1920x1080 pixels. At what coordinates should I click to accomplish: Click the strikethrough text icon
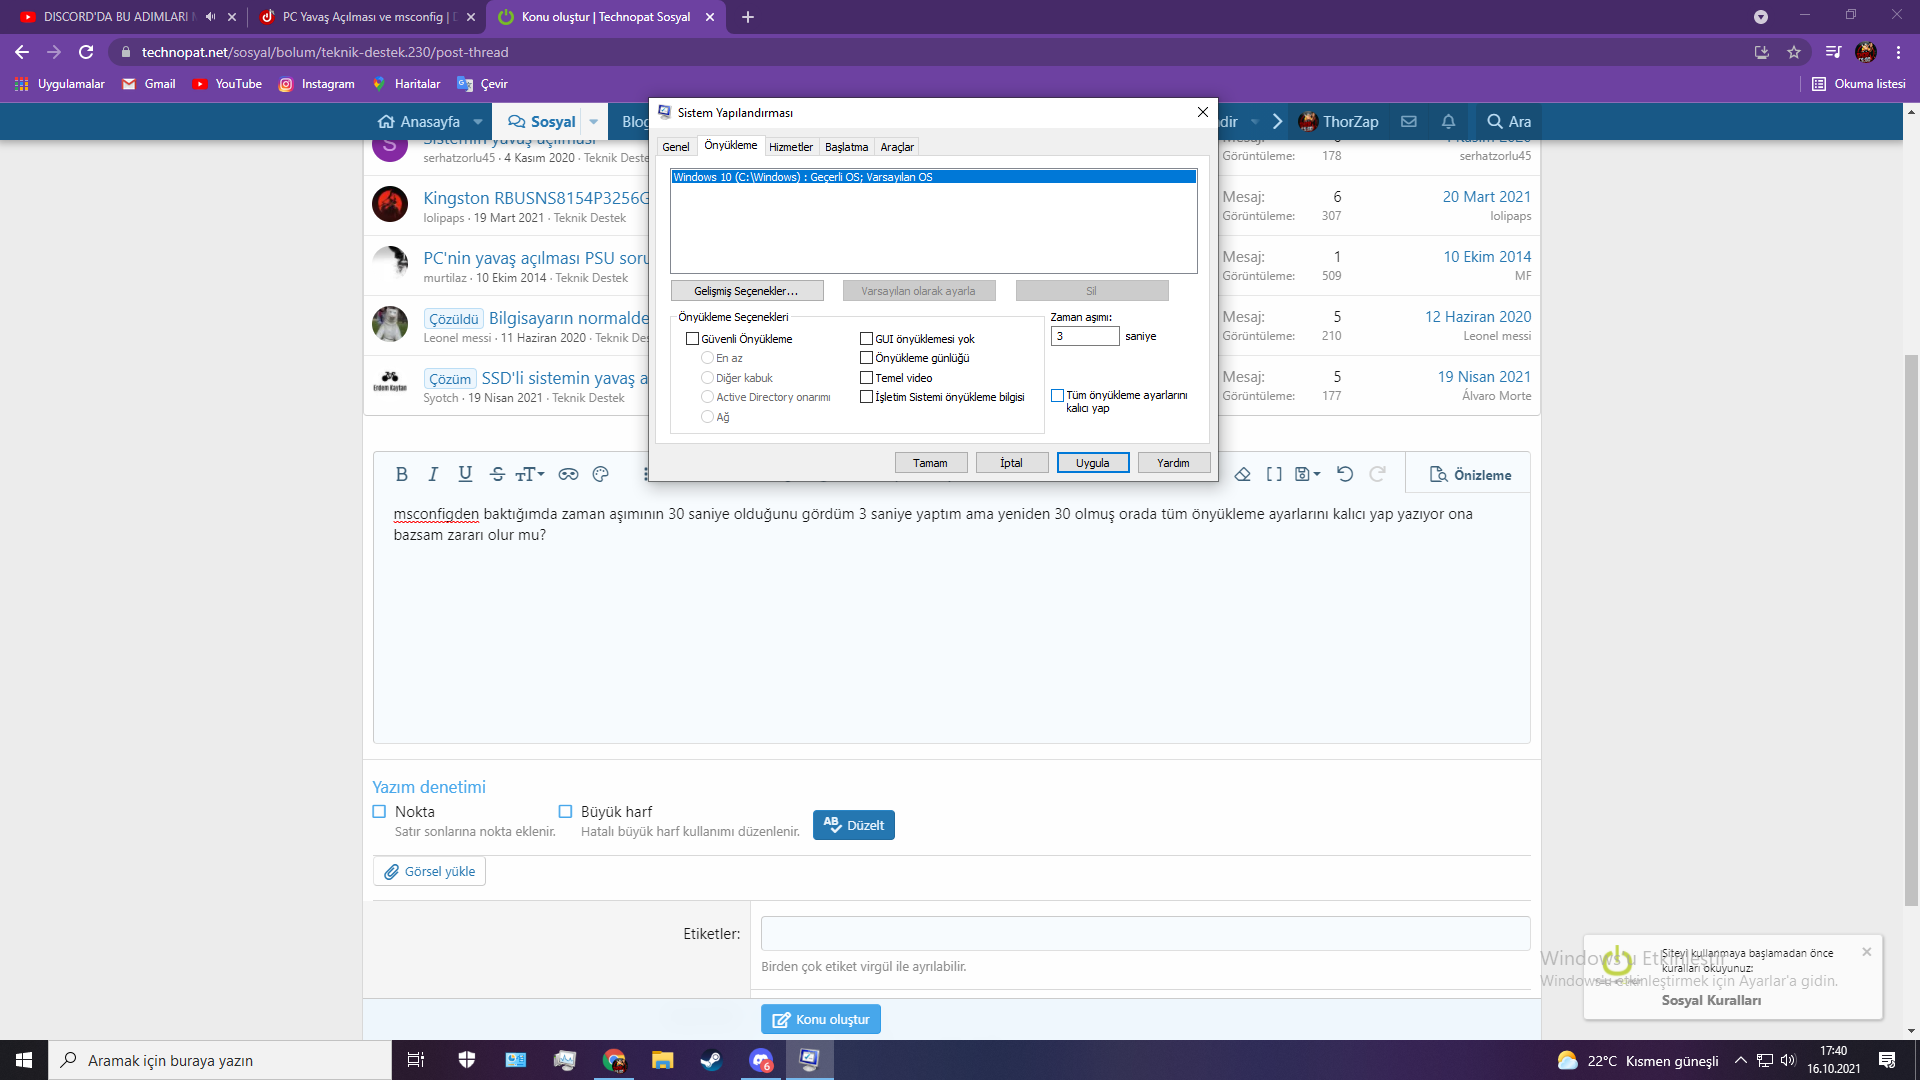pos(497,474)
